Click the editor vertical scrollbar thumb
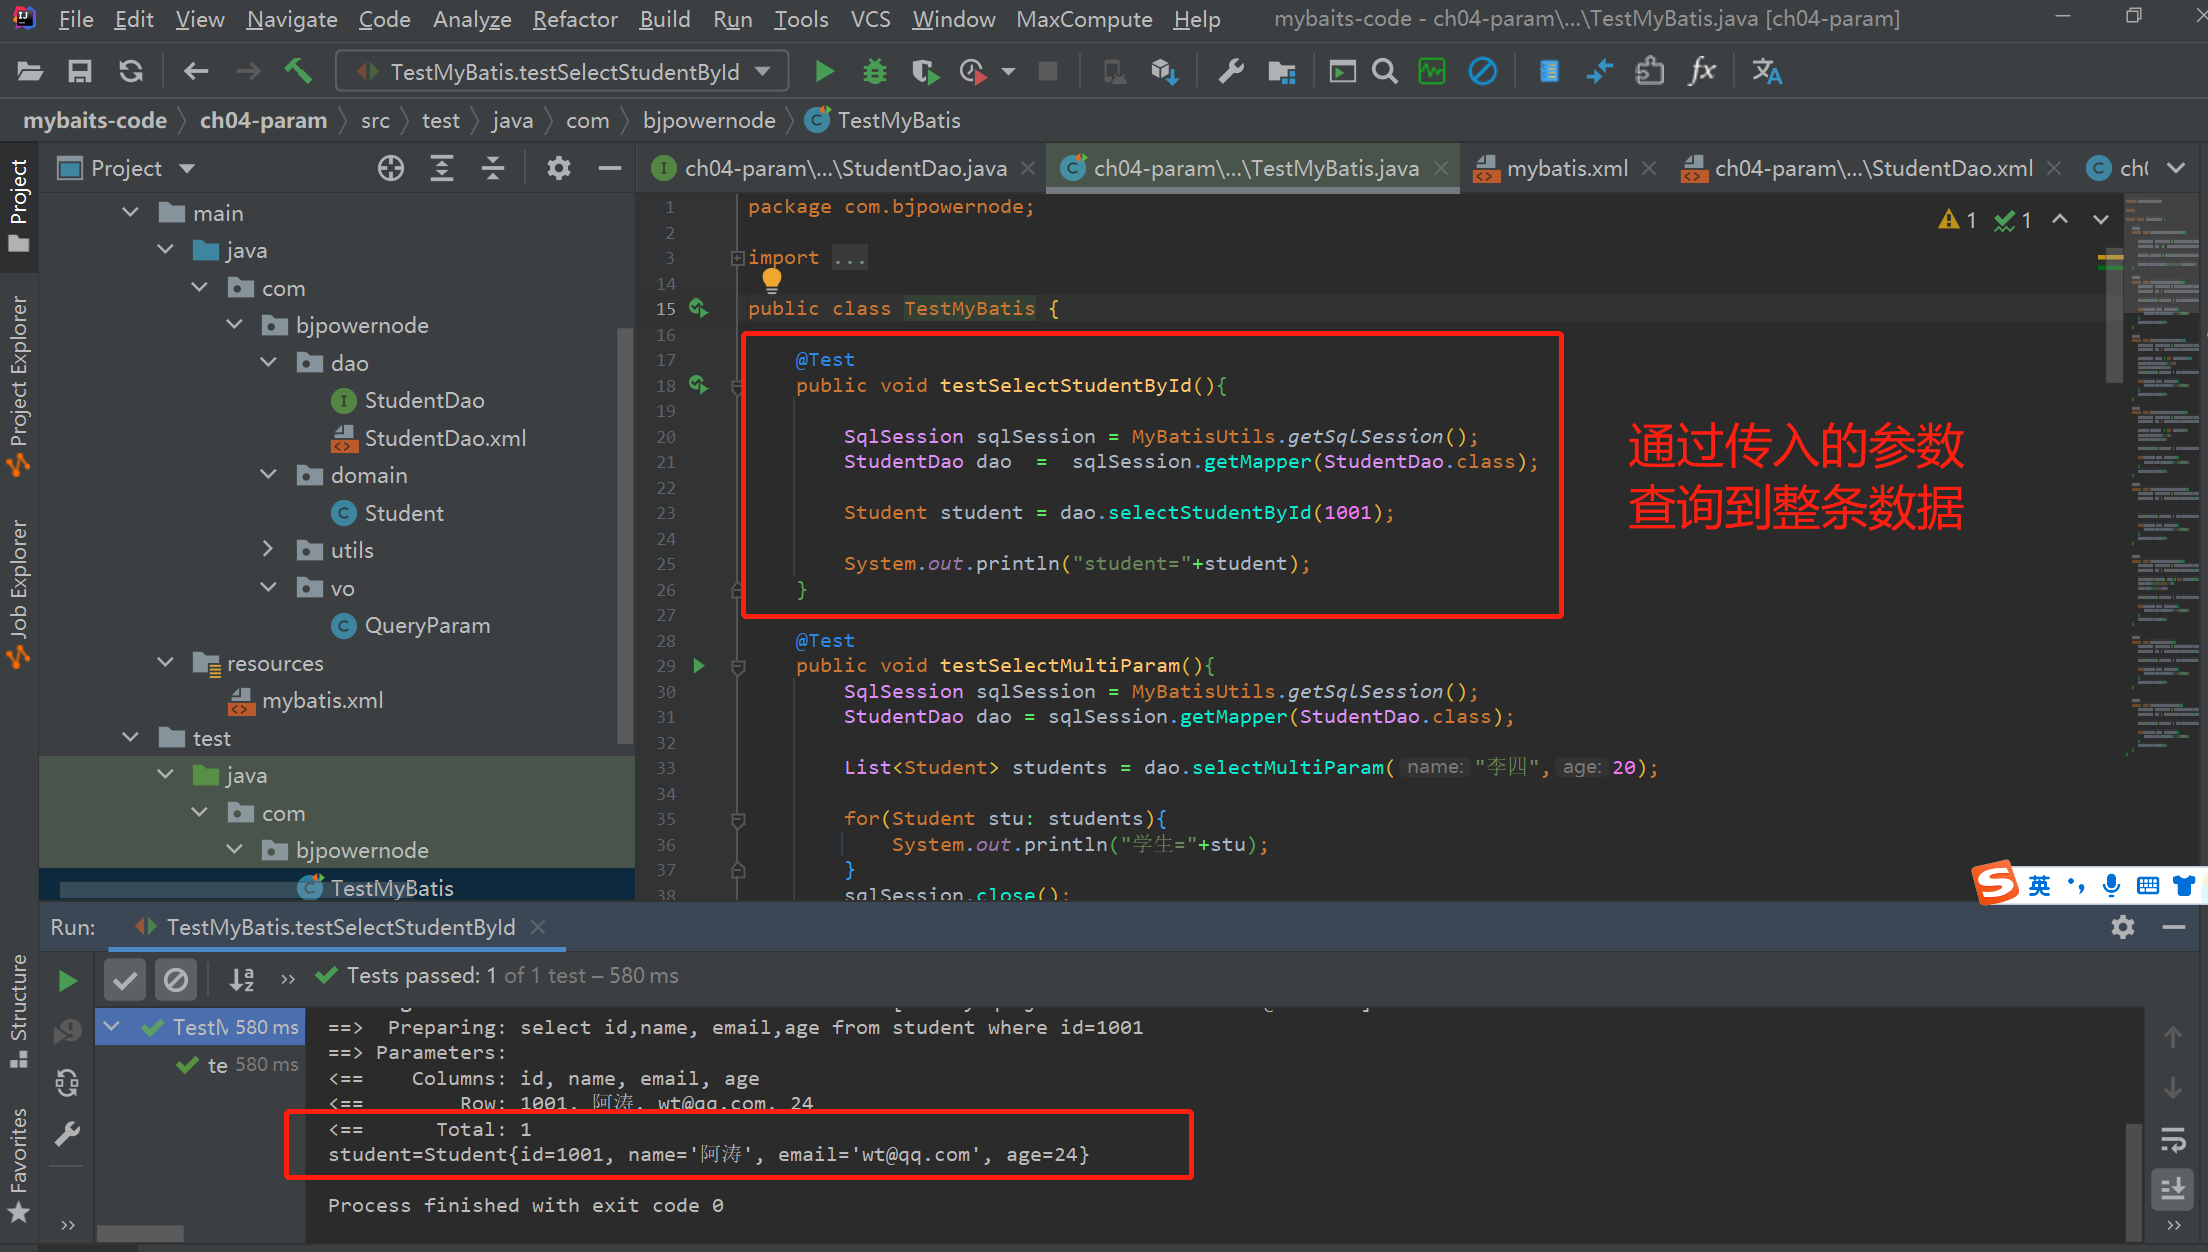The image size is (2208, 1252). tap(2113, 320)
